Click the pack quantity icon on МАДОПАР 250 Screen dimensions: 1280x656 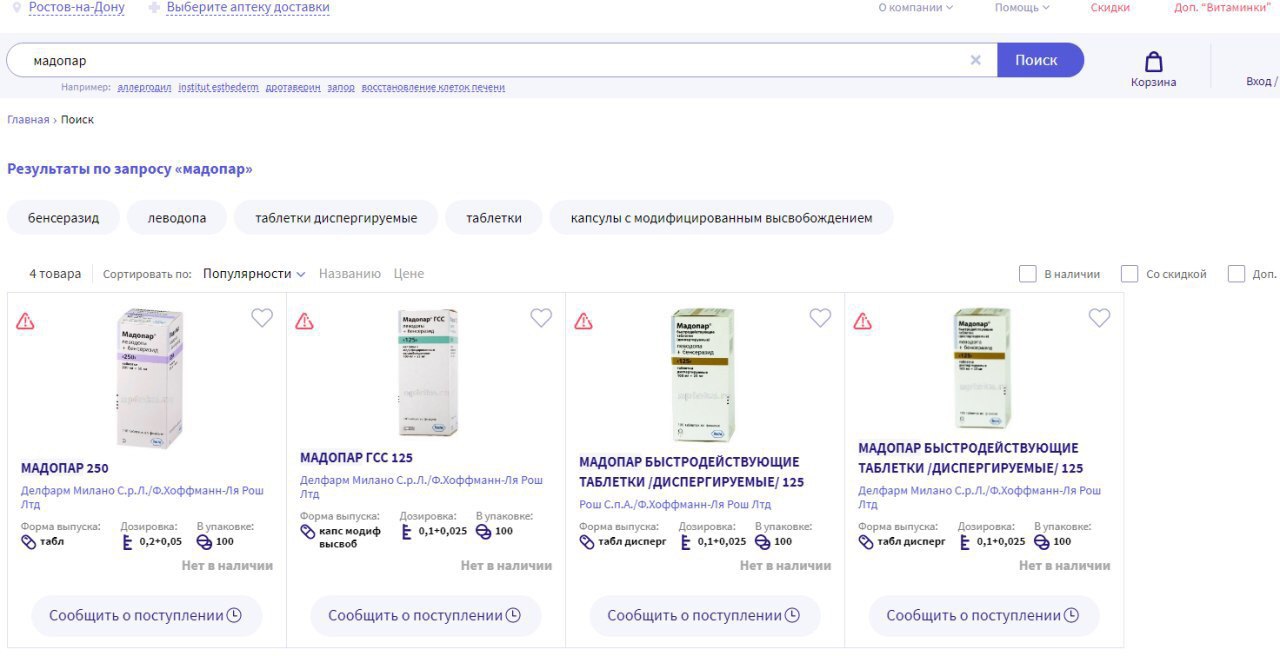coord(204,542)
